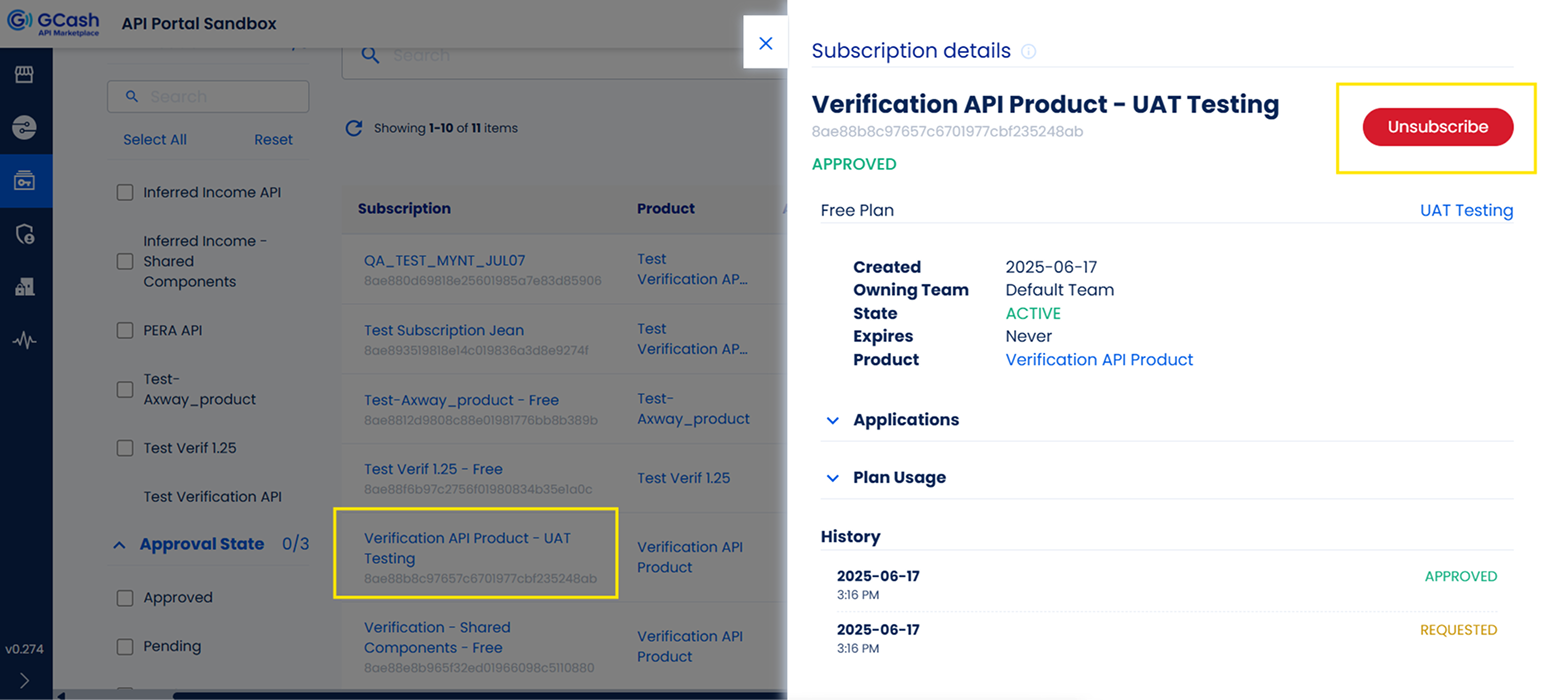Click the Unsubscribe button

pos(1437,127)
